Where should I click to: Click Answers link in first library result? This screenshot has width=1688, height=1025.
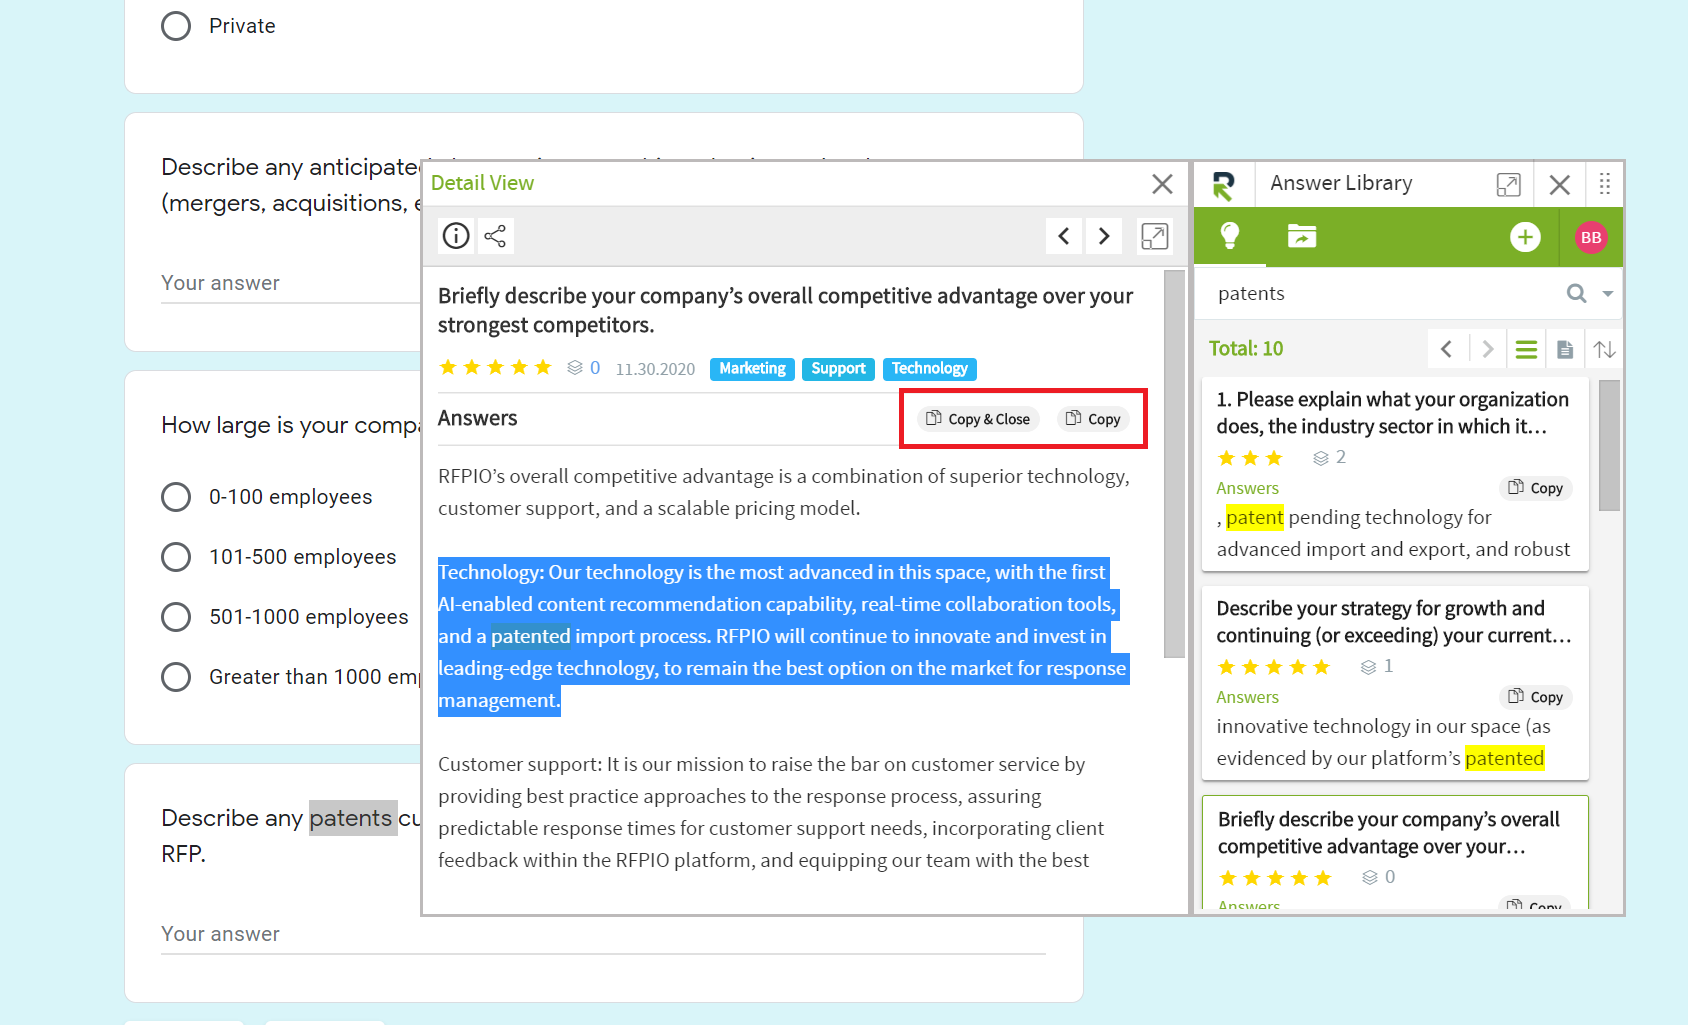click(x=1247, y=488)
